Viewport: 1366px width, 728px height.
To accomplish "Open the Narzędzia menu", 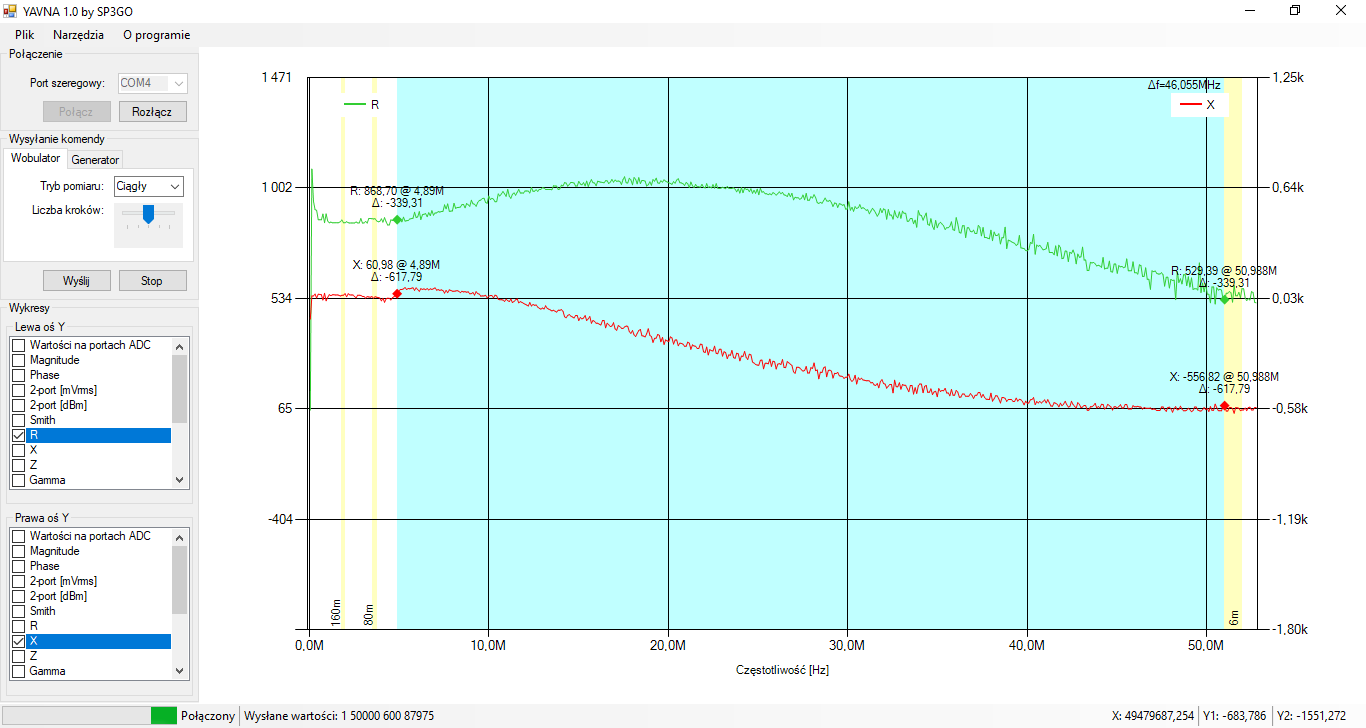I will (x=78, y=34).
